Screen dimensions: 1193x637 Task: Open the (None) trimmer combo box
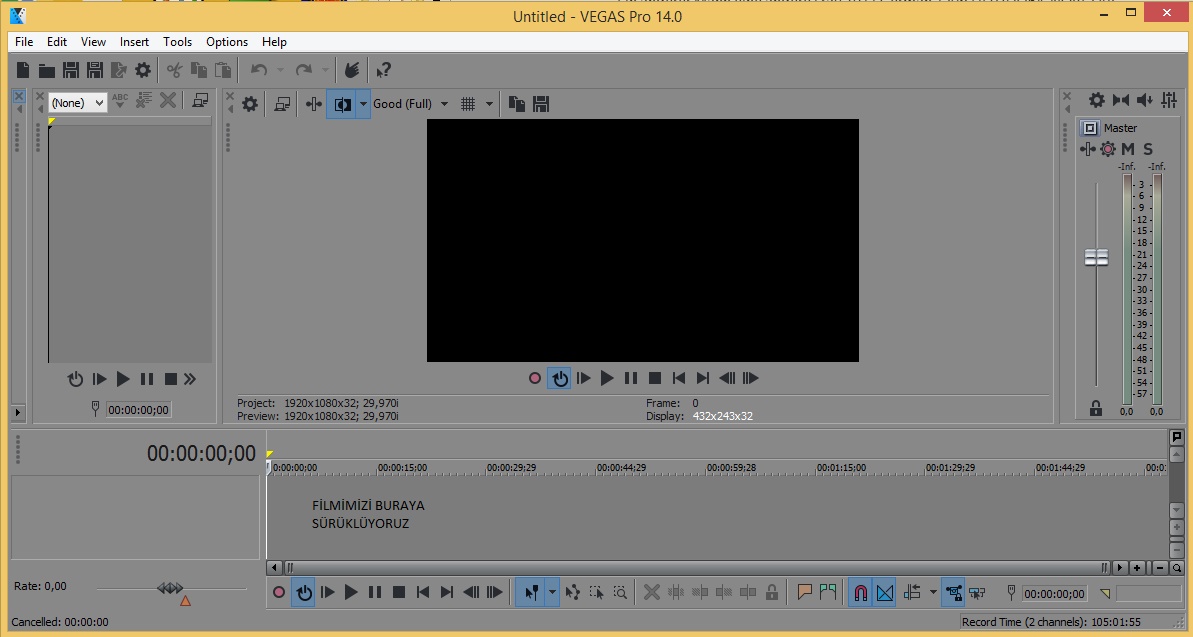pos(77,103)
